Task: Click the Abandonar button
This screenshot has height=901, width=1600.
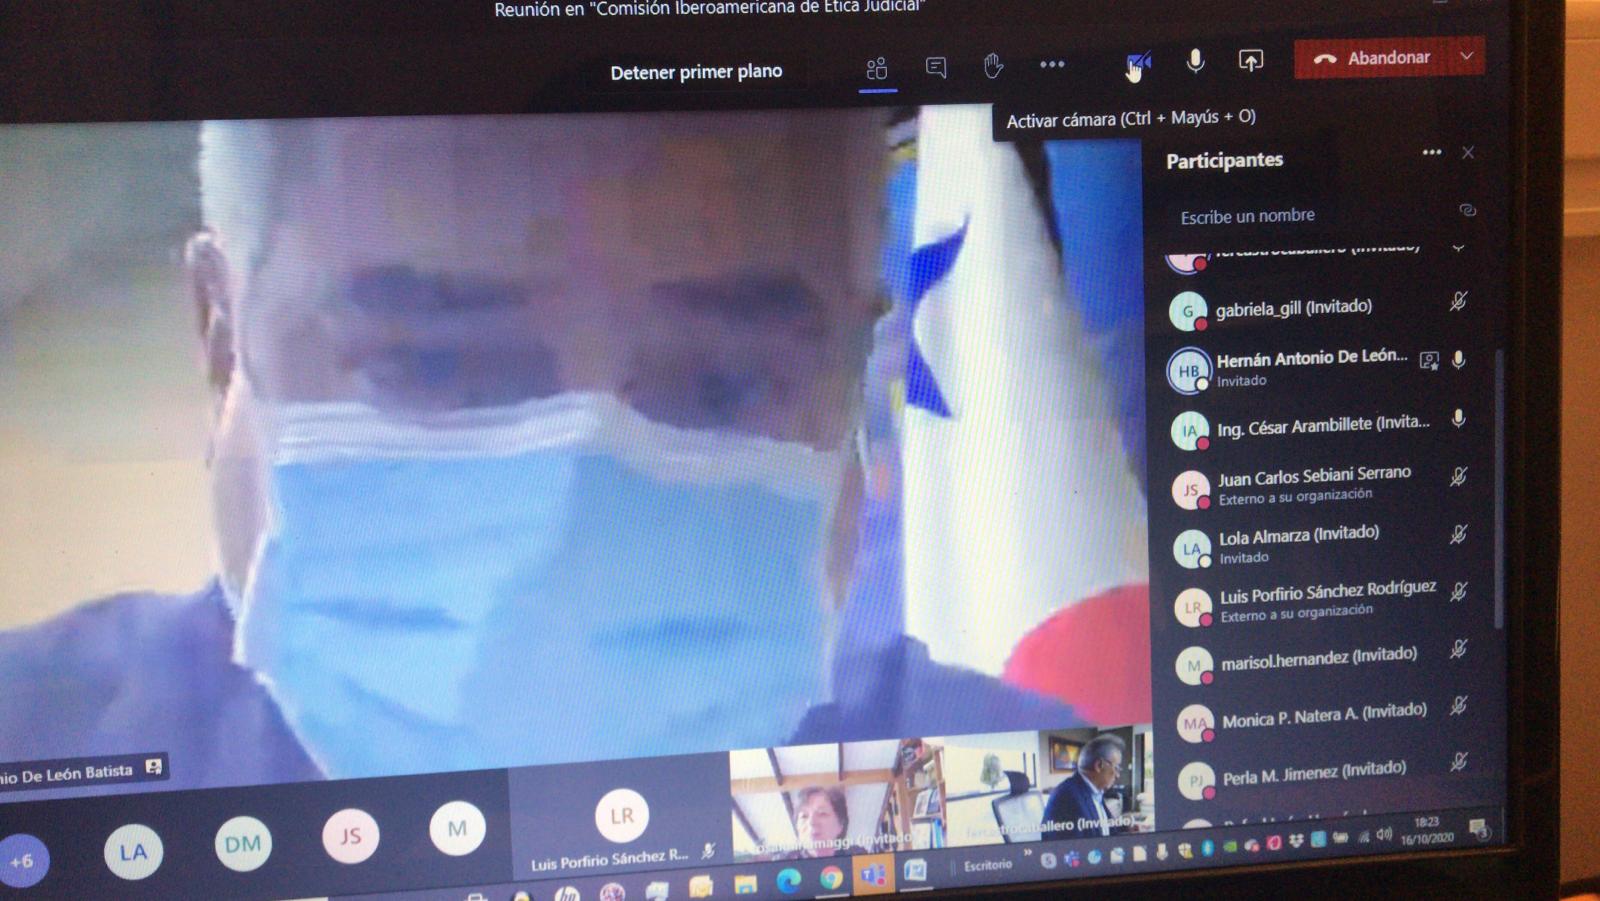Action: pos(1371,58)
